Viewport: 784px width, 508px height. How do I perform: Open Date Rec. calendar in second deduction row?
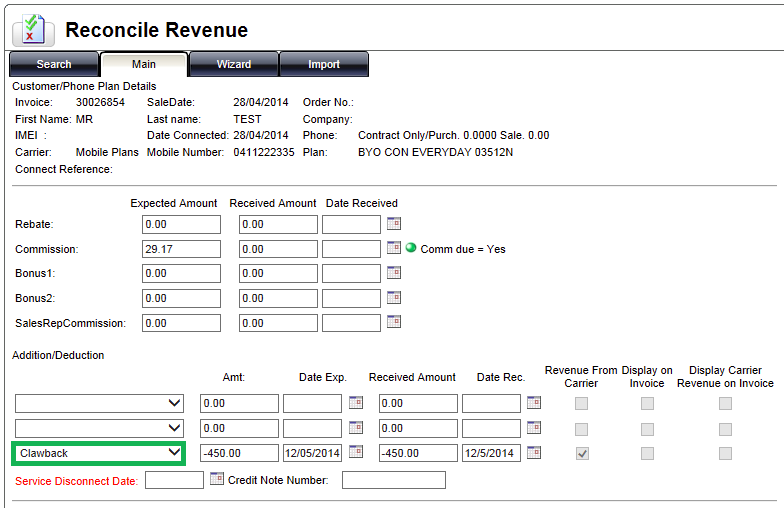(534, 428)
